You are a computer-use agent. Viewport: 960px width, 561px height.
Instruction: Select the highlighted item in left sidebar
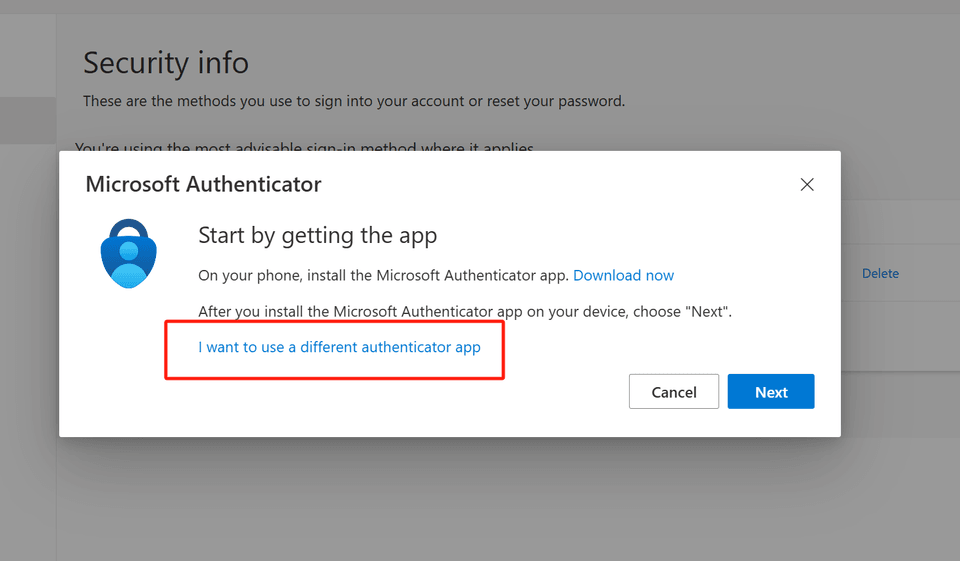(x=28, y=120)
